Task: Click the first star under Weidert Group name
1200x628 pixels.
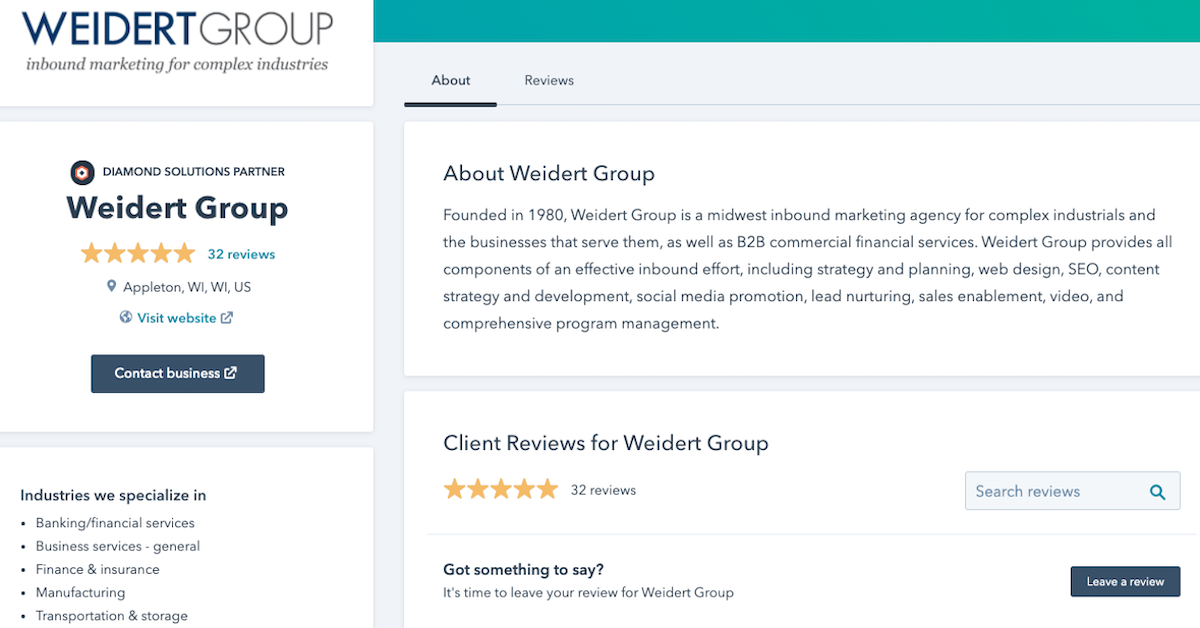Action: coord(92,253)
